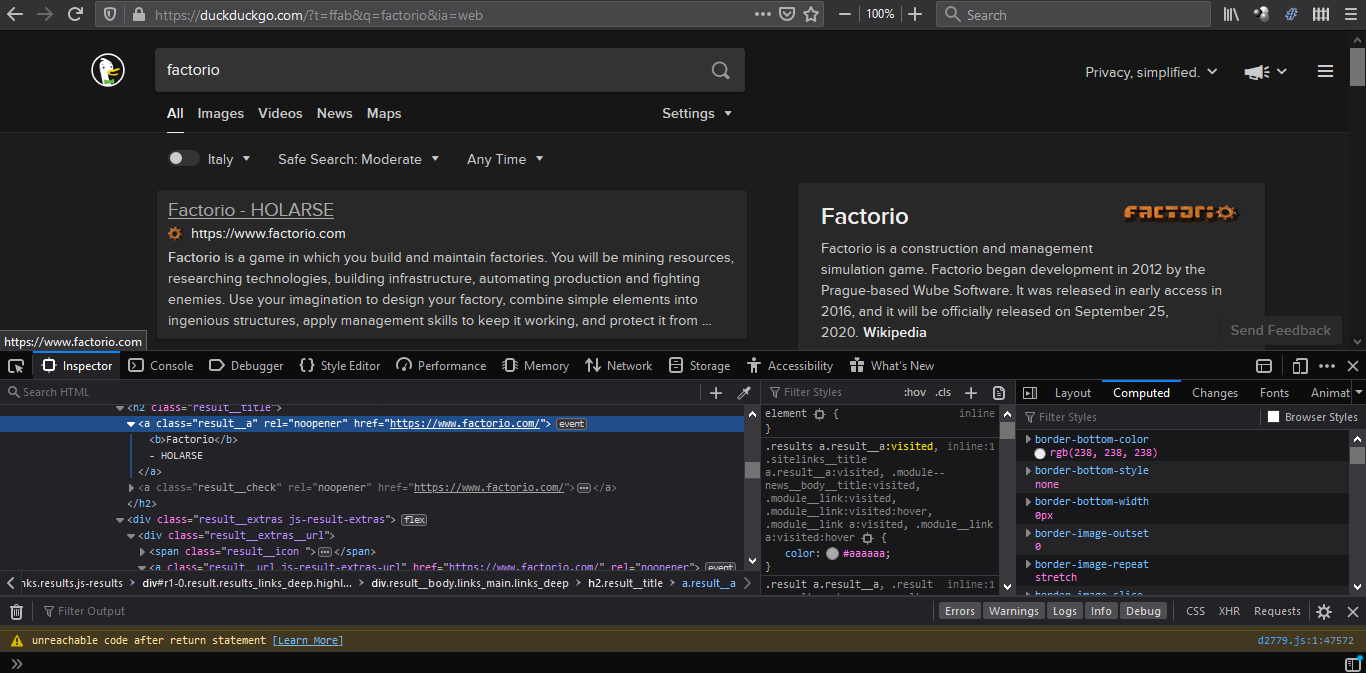Switch to multi-line editor mode icon
Image resolution: width=1366 pixels, height=673 pixels.
coord(1353,663)
